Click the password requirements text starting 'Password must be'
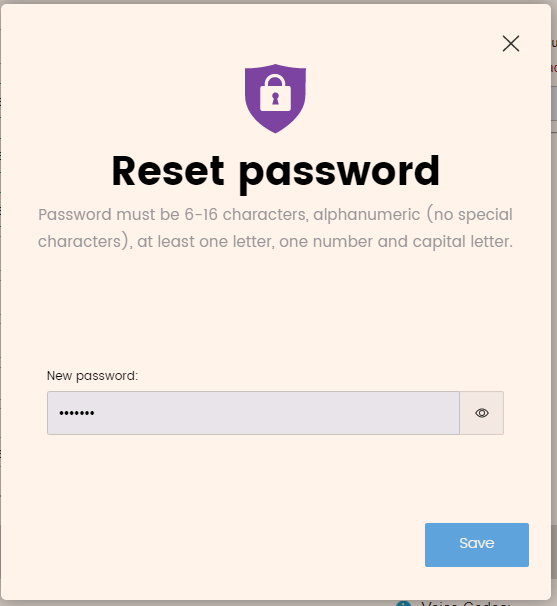Image resolution: width=557 pixels, height=606 pixels. tap(275, 228)
